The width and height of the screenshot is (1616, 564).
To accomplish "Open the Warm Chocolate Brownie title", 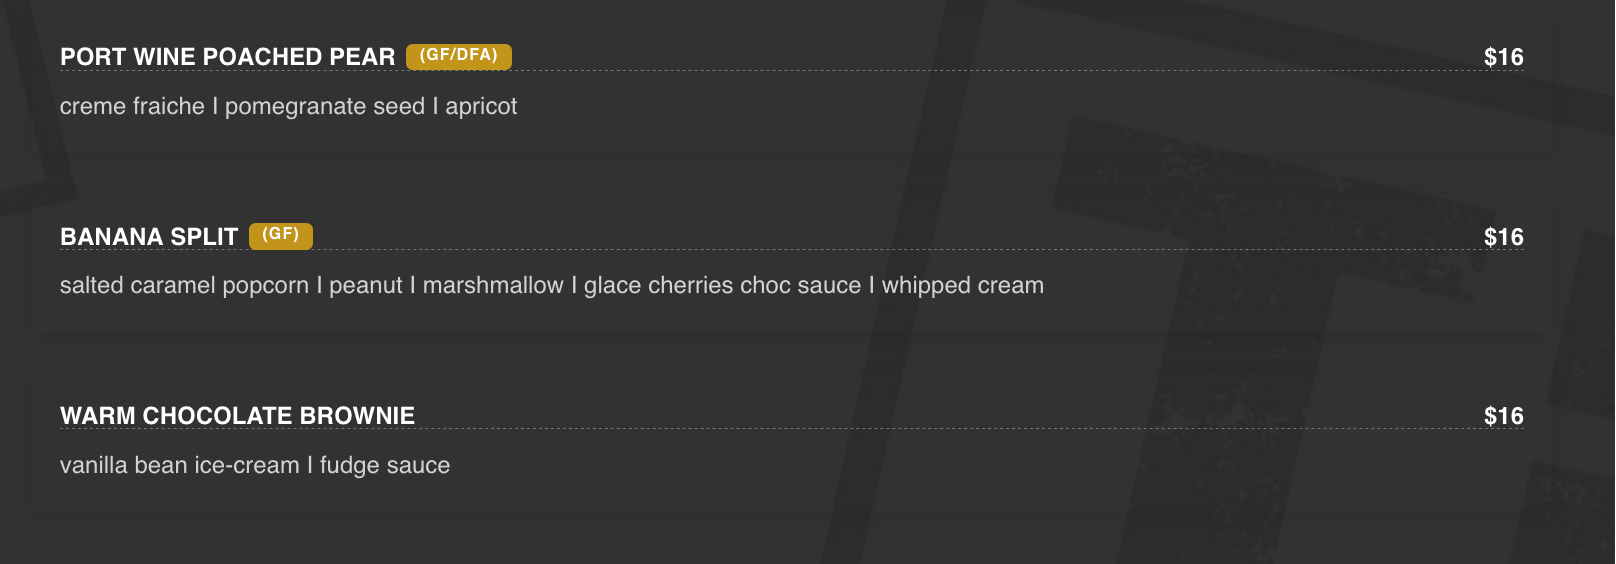I will (x=237, y=416).
